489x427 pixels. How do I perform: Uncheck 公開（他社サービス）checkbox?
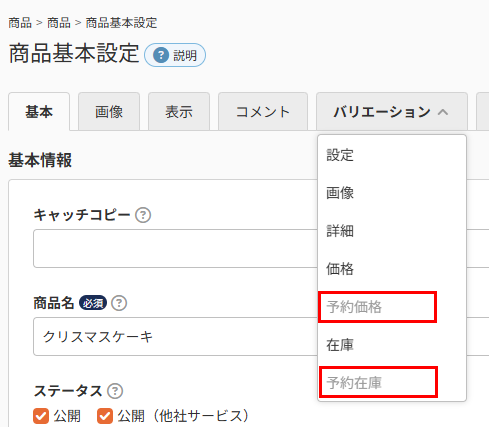[x=105, y=416]
